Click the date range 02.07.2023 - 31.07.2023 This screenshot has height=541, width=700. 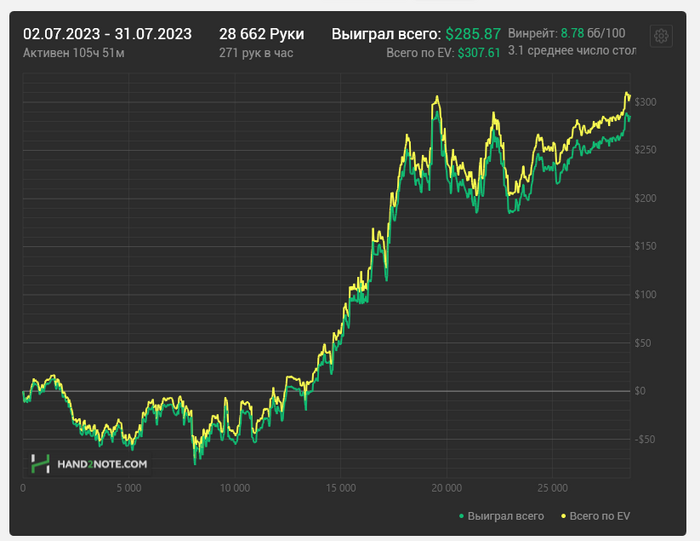coord(107,34)
